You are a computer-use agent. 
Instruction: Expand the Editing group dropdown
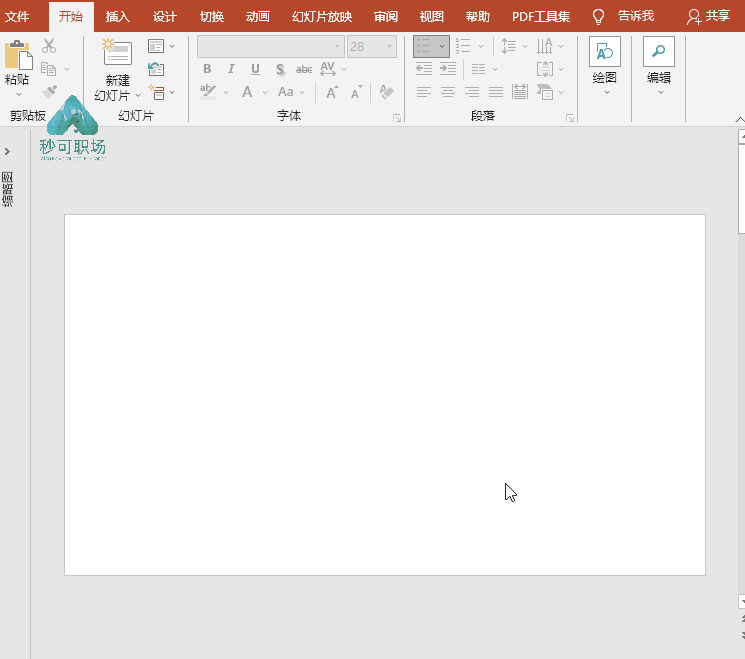pos(660,92)
